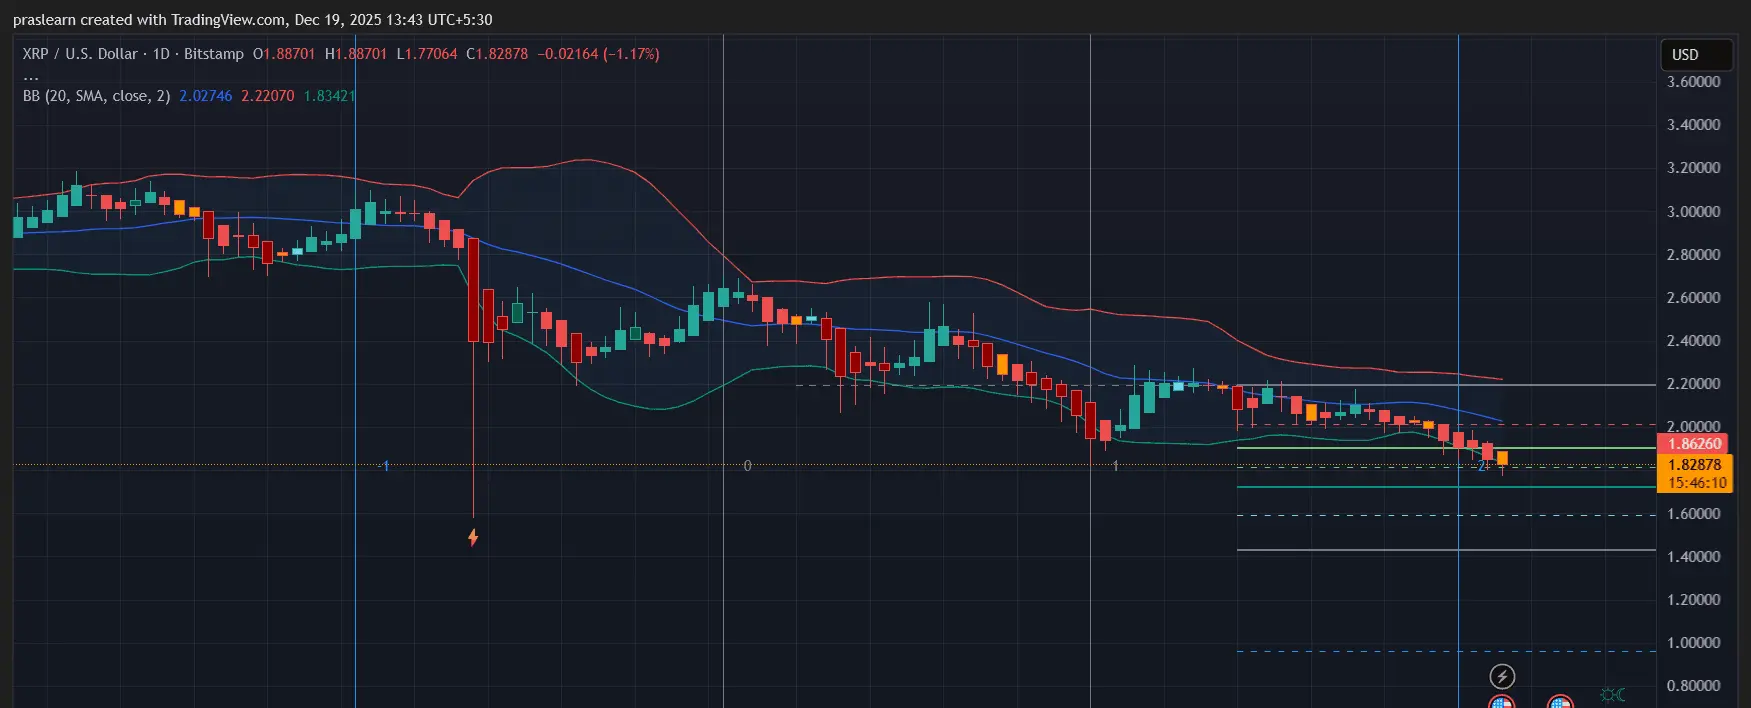Screen dimensions: 1751x708
Task: Expand the three-dot legend options under the symbol
Action: click(31, 76)
